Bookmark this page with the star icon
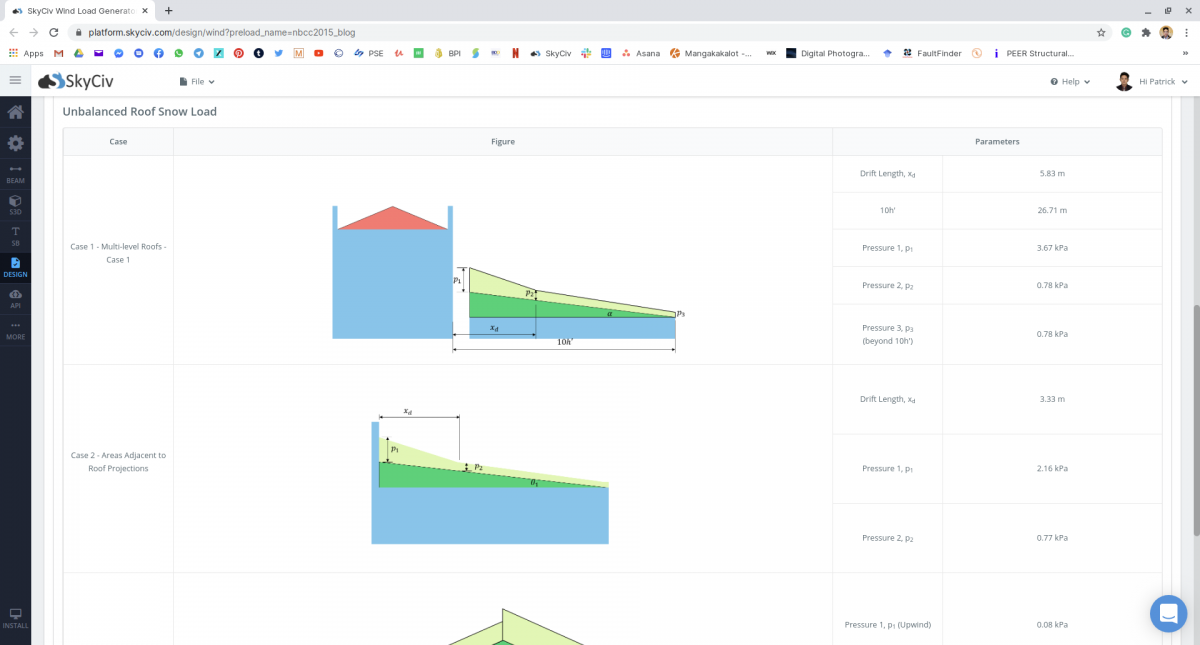Image resolution: width=1200 pixels, height=645 pixels. (x=1101, y=32)
